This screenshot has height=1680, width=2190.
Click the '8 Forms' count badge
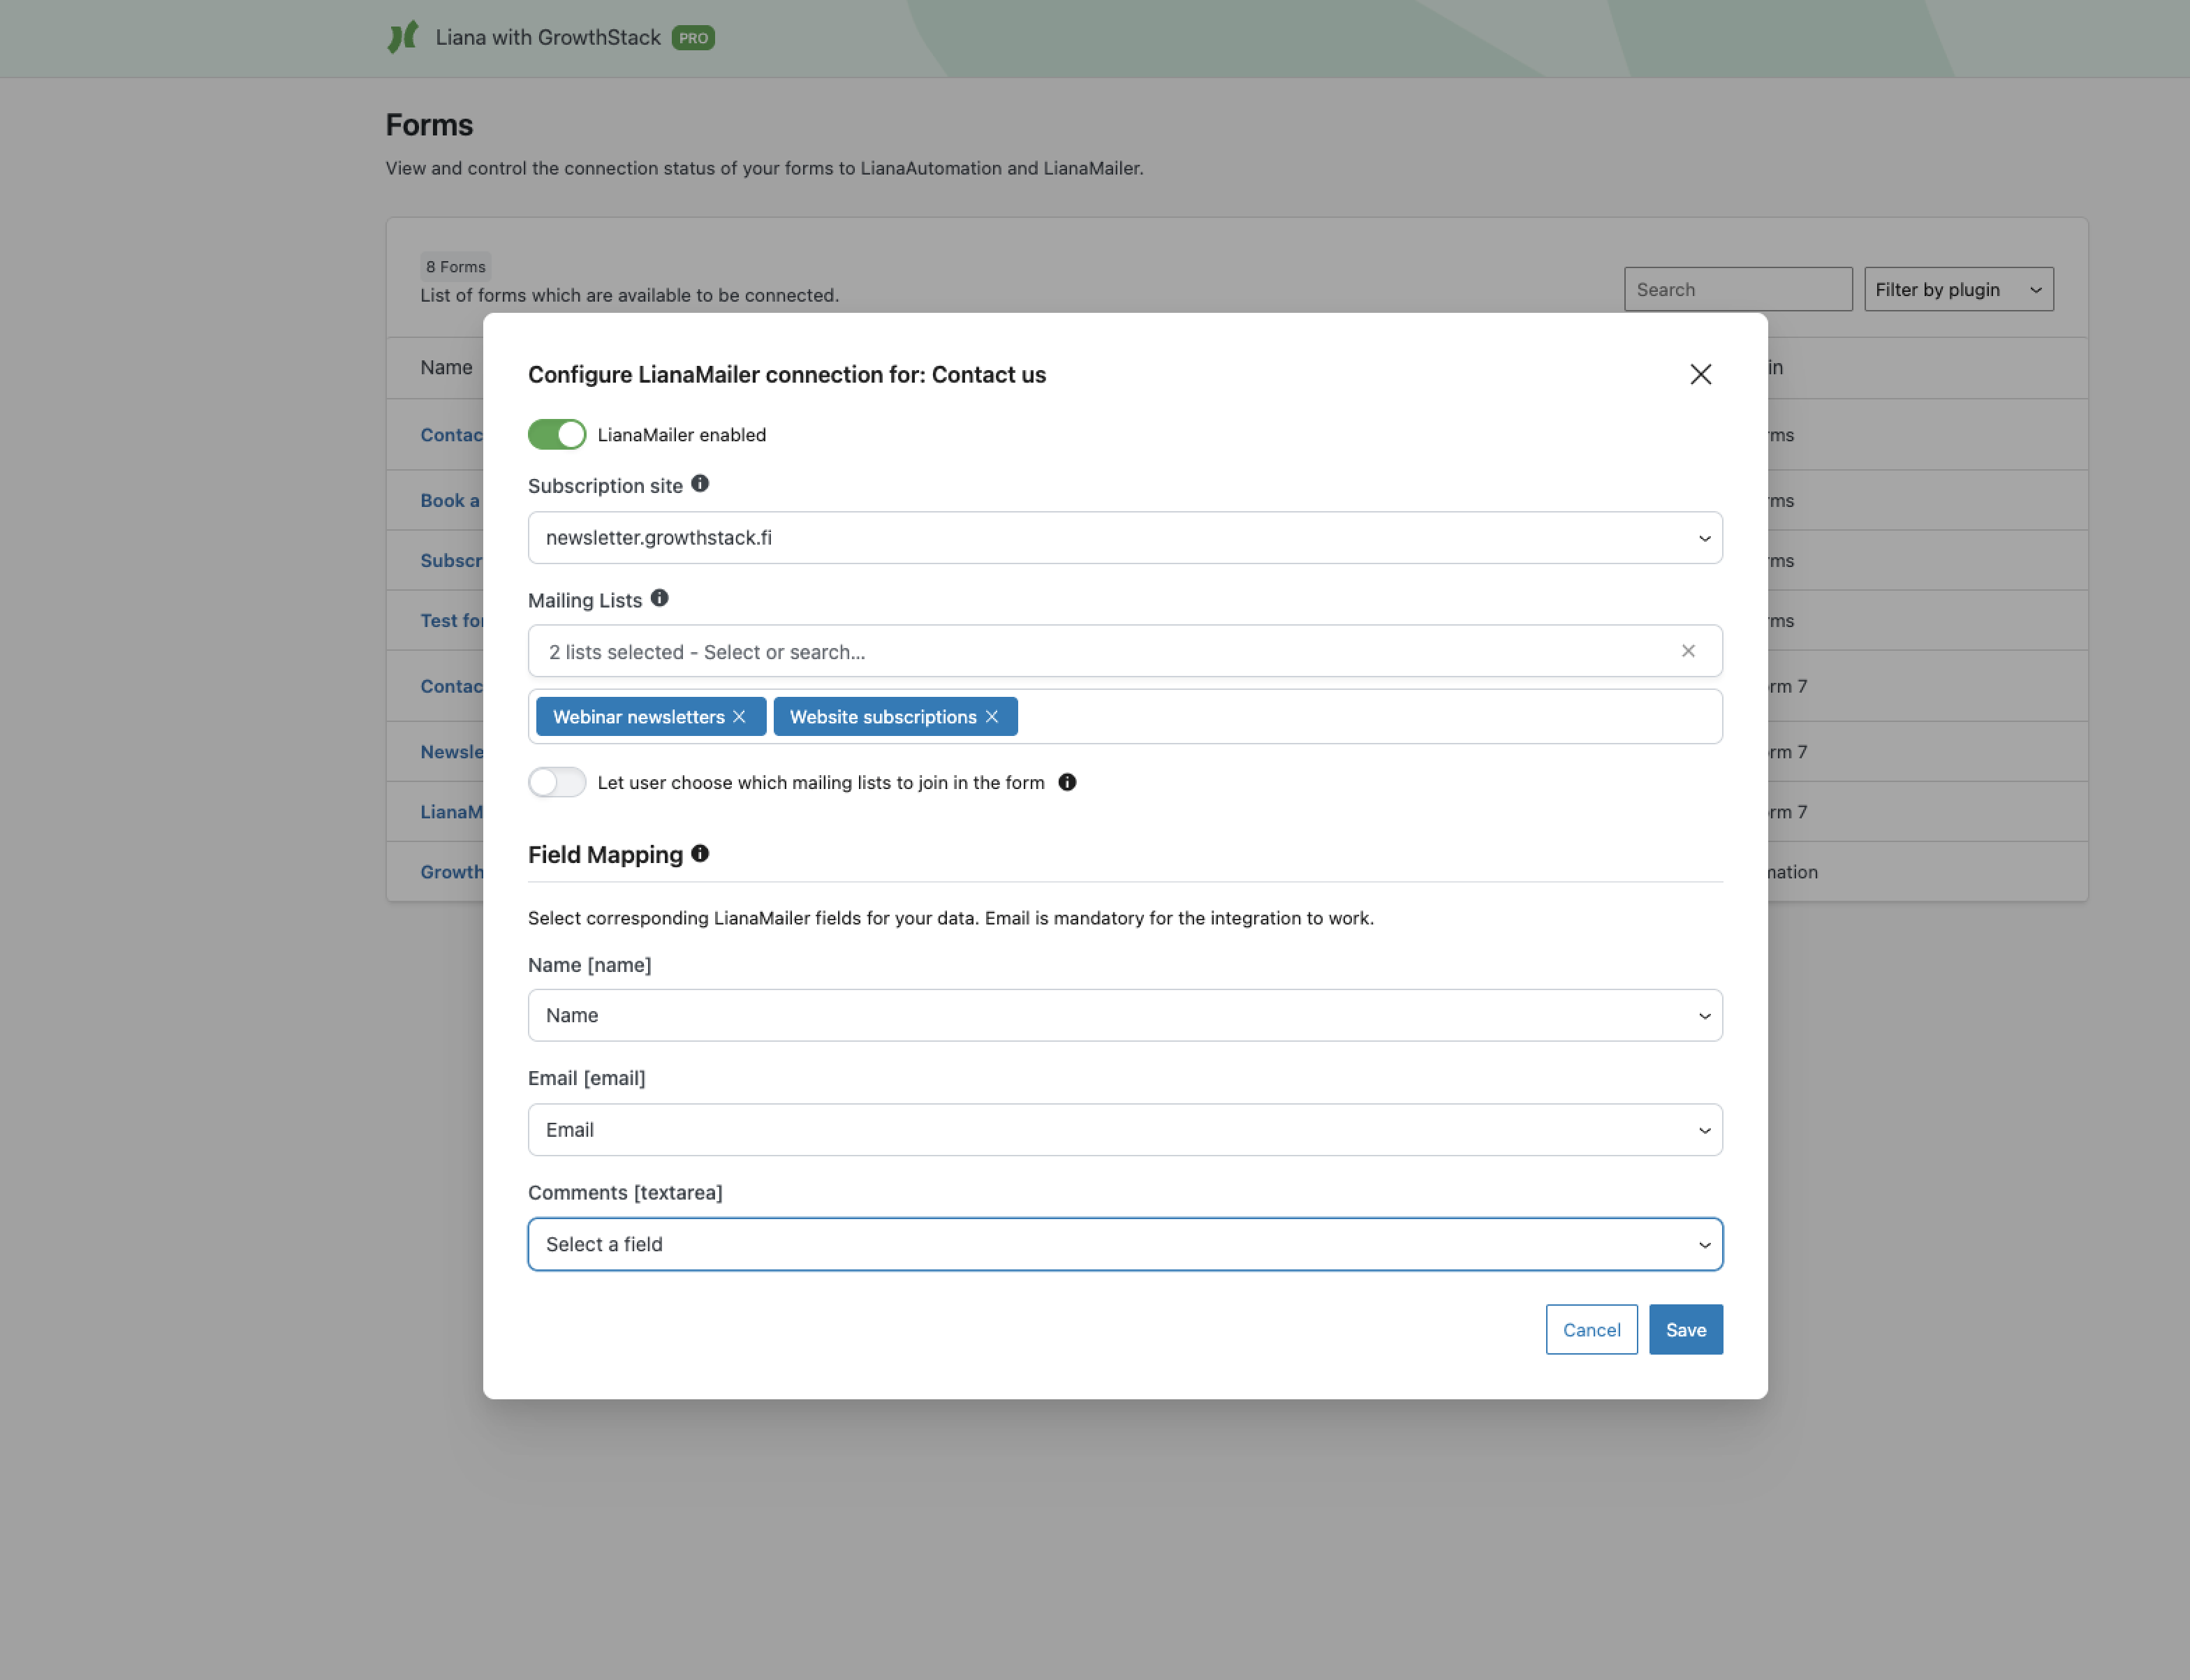click(456, 267)
